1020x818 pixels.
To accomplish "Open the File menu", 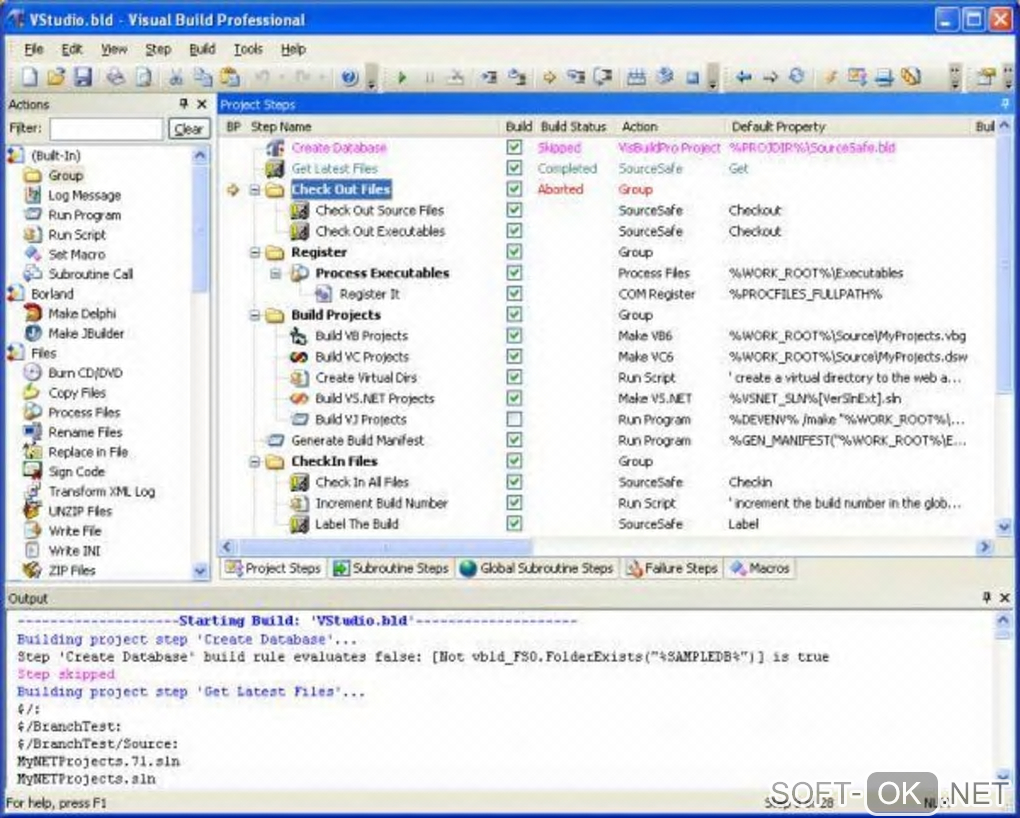I will tap(34, 49).
